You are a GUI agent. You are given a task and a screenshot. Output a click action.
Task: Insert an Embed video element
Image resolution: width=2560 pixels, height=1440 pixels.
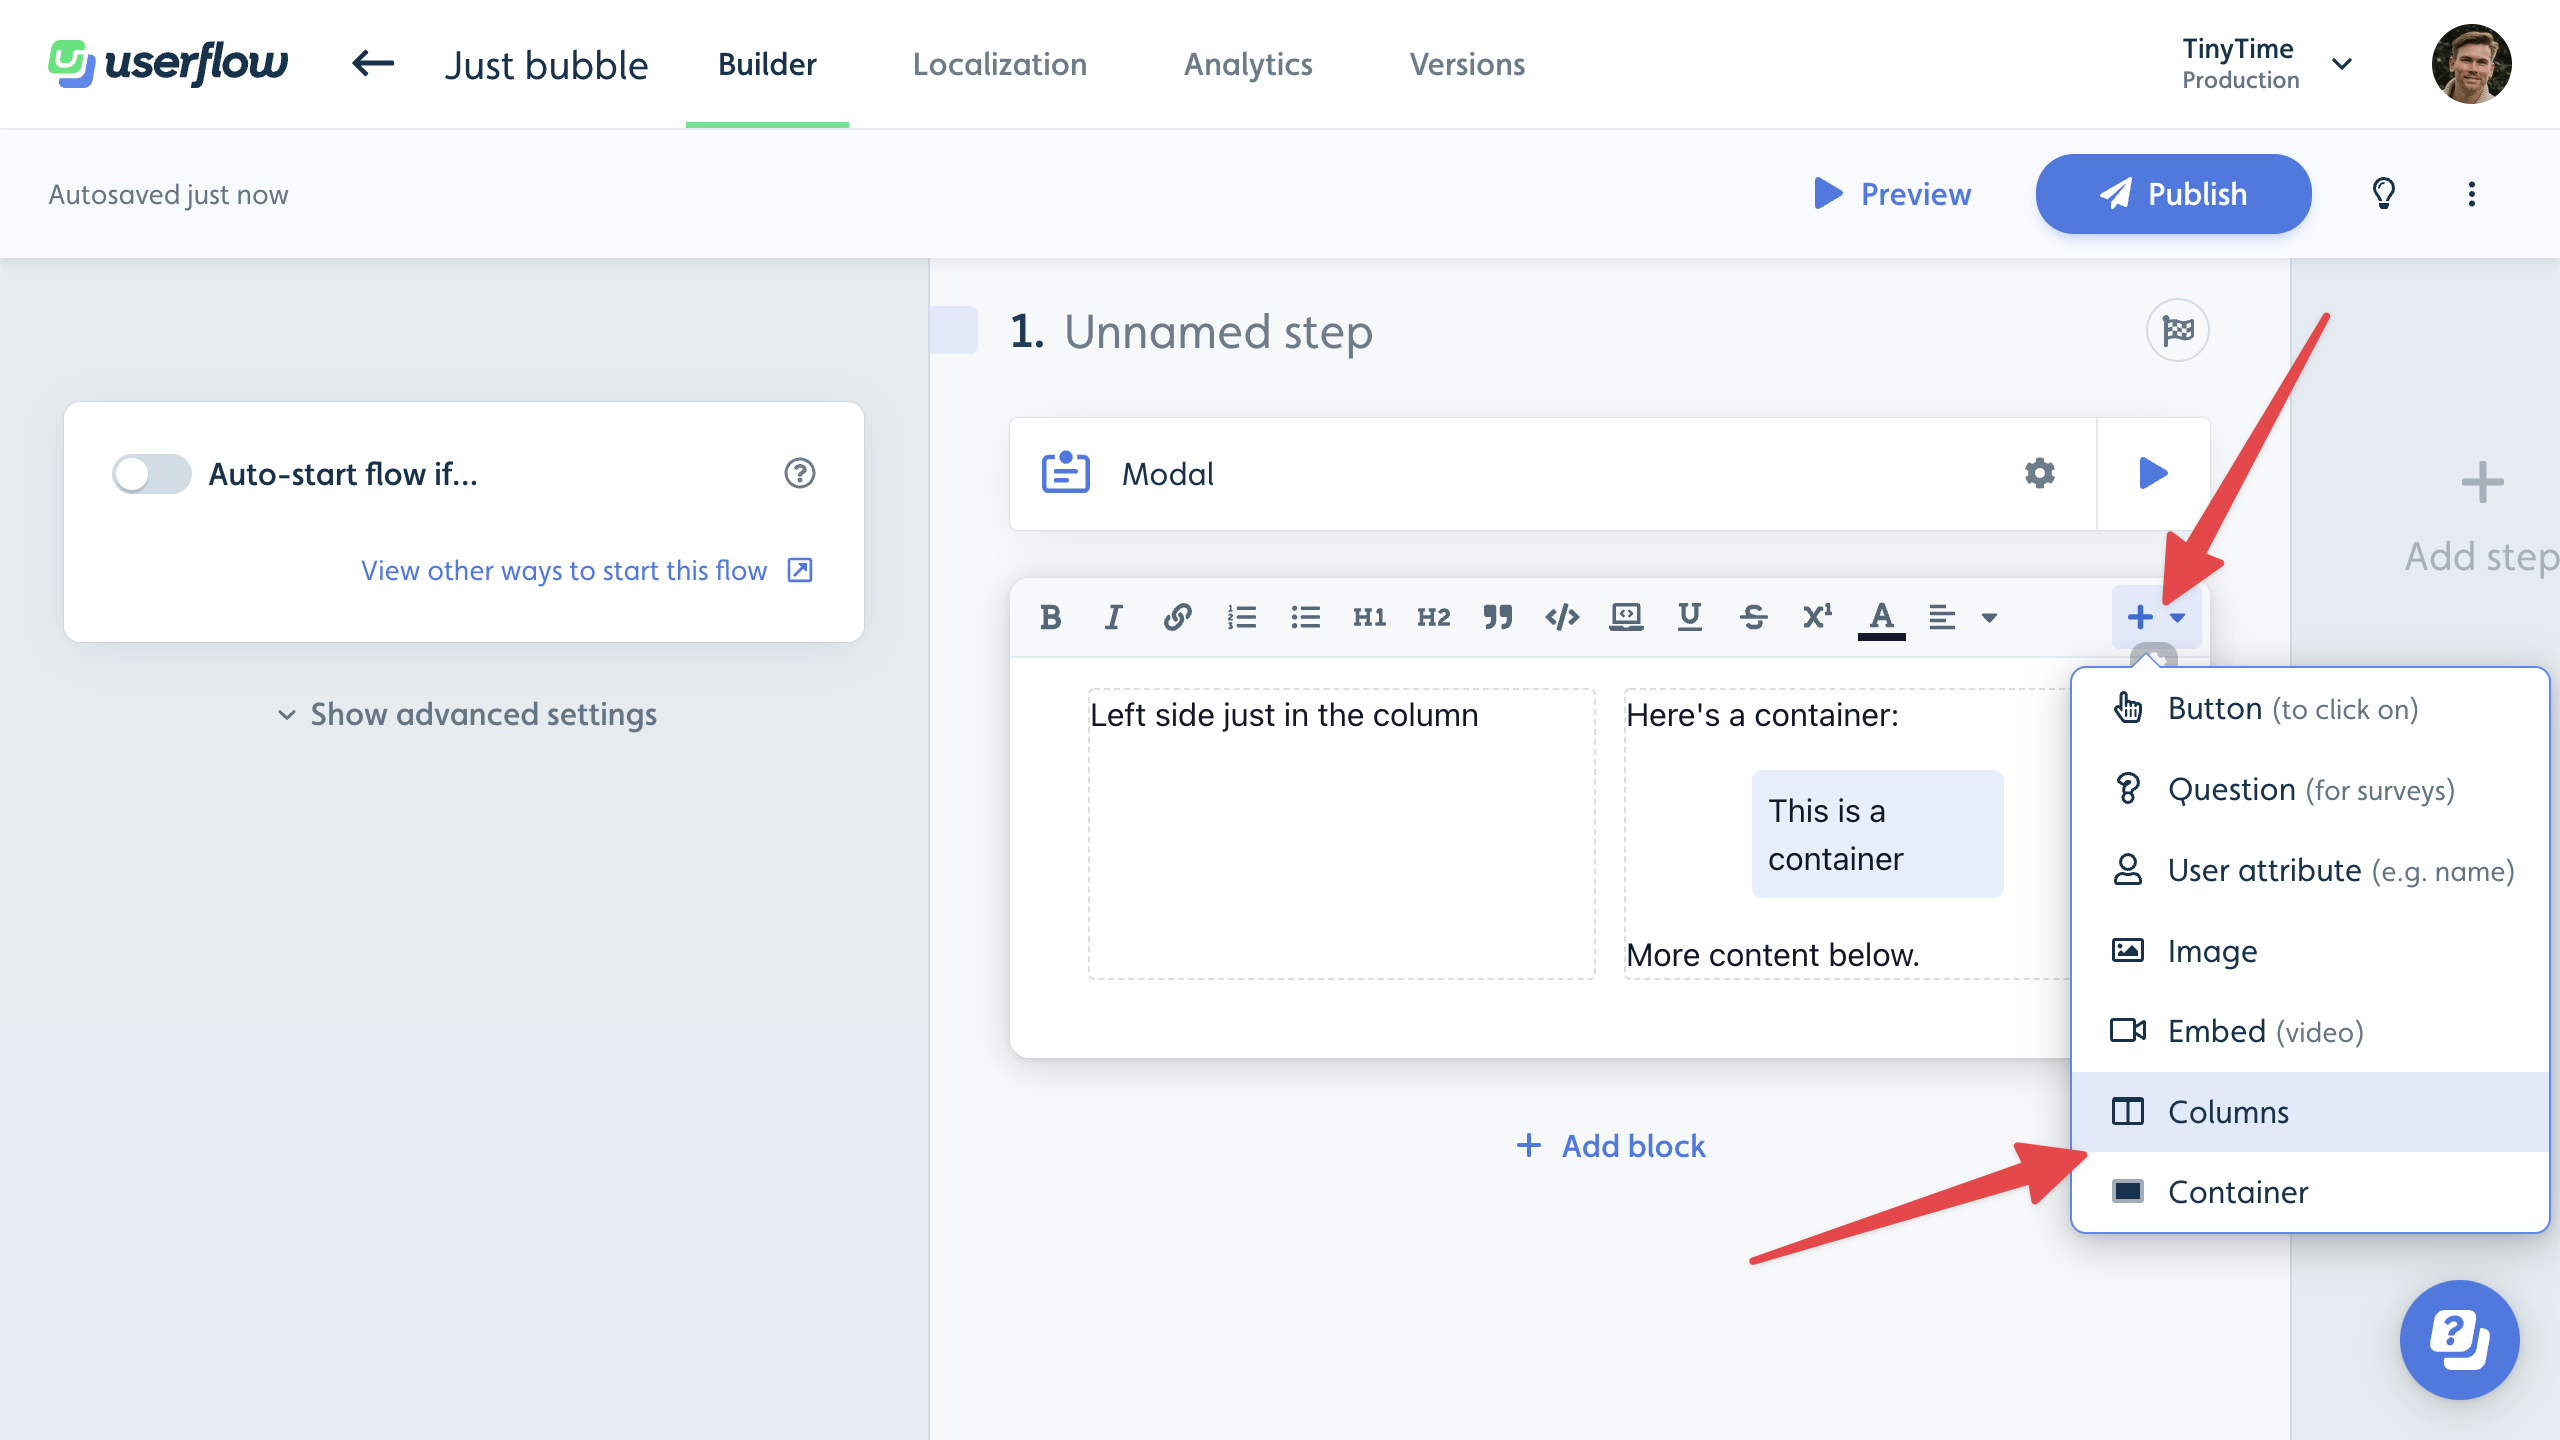coord(2310,1031)
